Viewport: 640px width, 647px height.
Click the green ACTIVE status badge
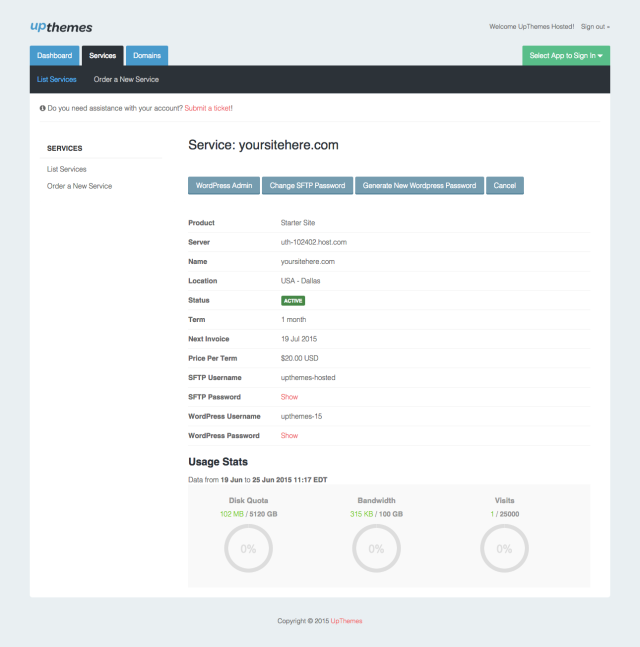(x=293, y=301)
